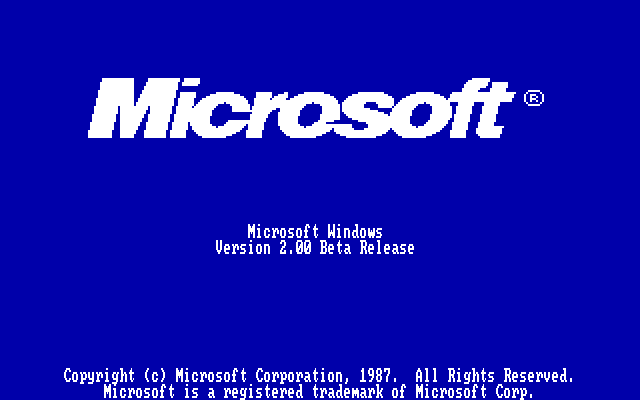Click the 'Version 2.00 Beta Release' line
The height and width of the screenshot is (400, 640).
click(x=315, y=248)
